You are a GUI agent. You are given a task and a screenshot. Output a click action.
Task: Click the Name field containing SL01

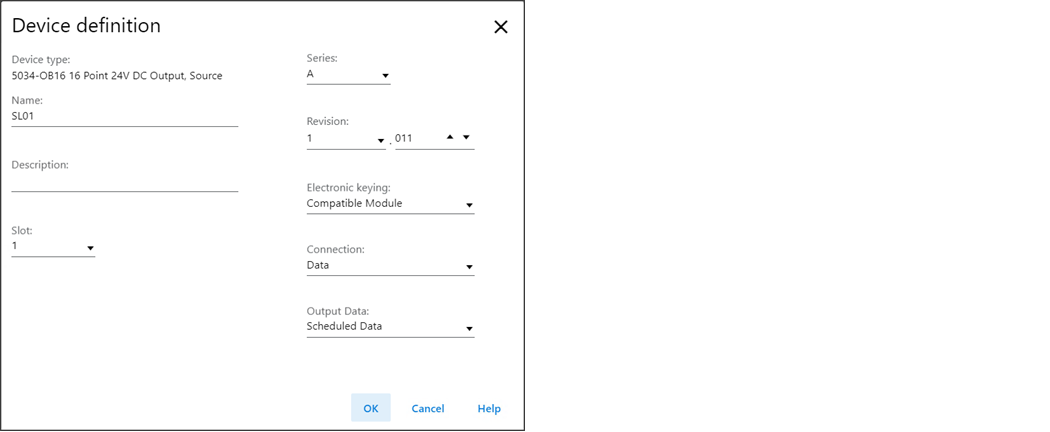[x=124, y=116]
